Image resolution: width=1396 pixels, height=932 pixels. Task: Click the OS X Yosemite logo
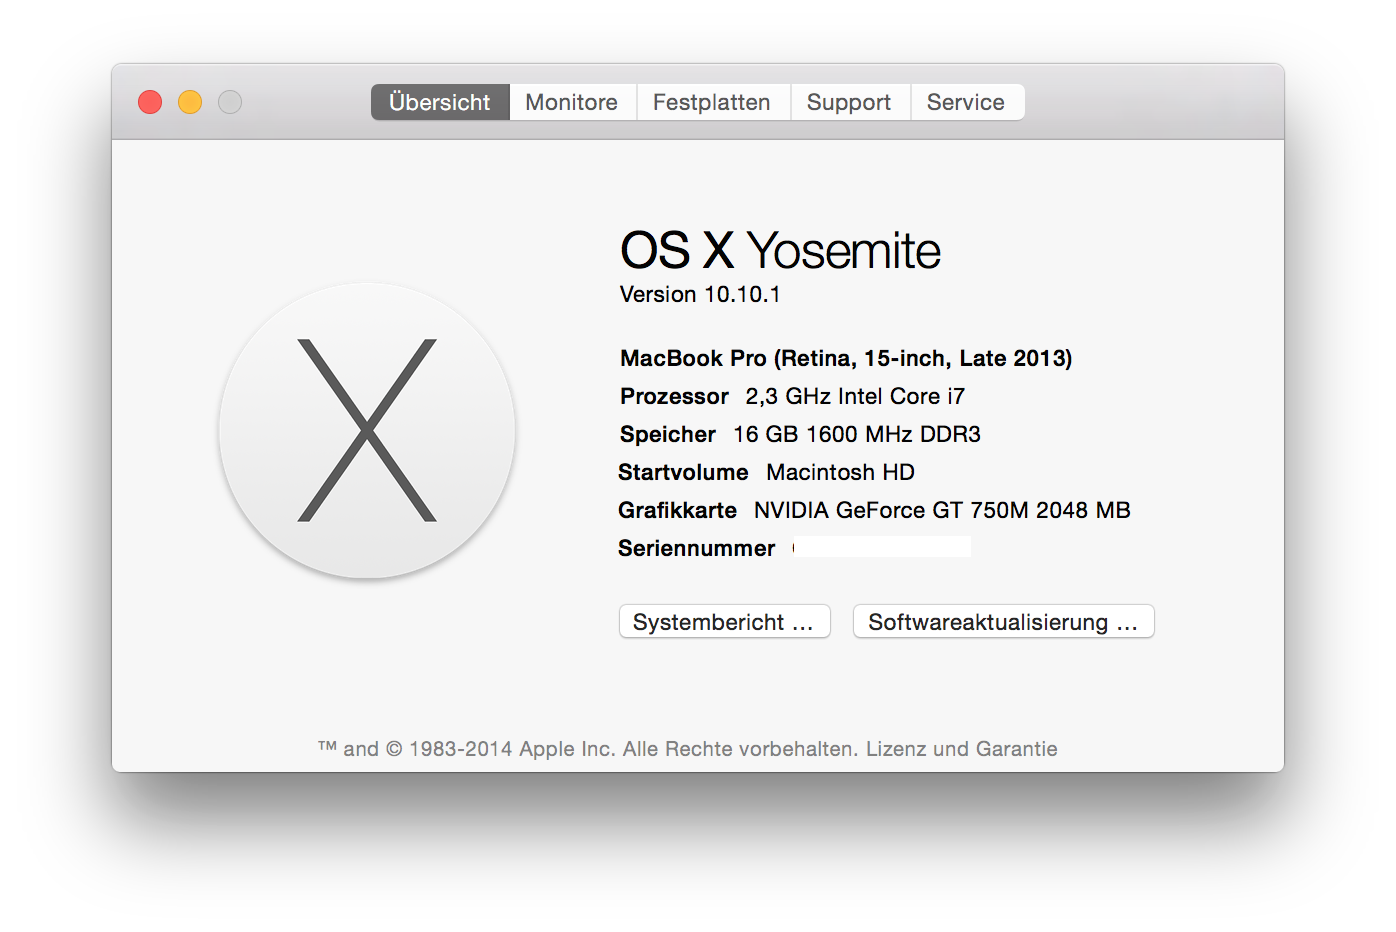click(367, 430)
